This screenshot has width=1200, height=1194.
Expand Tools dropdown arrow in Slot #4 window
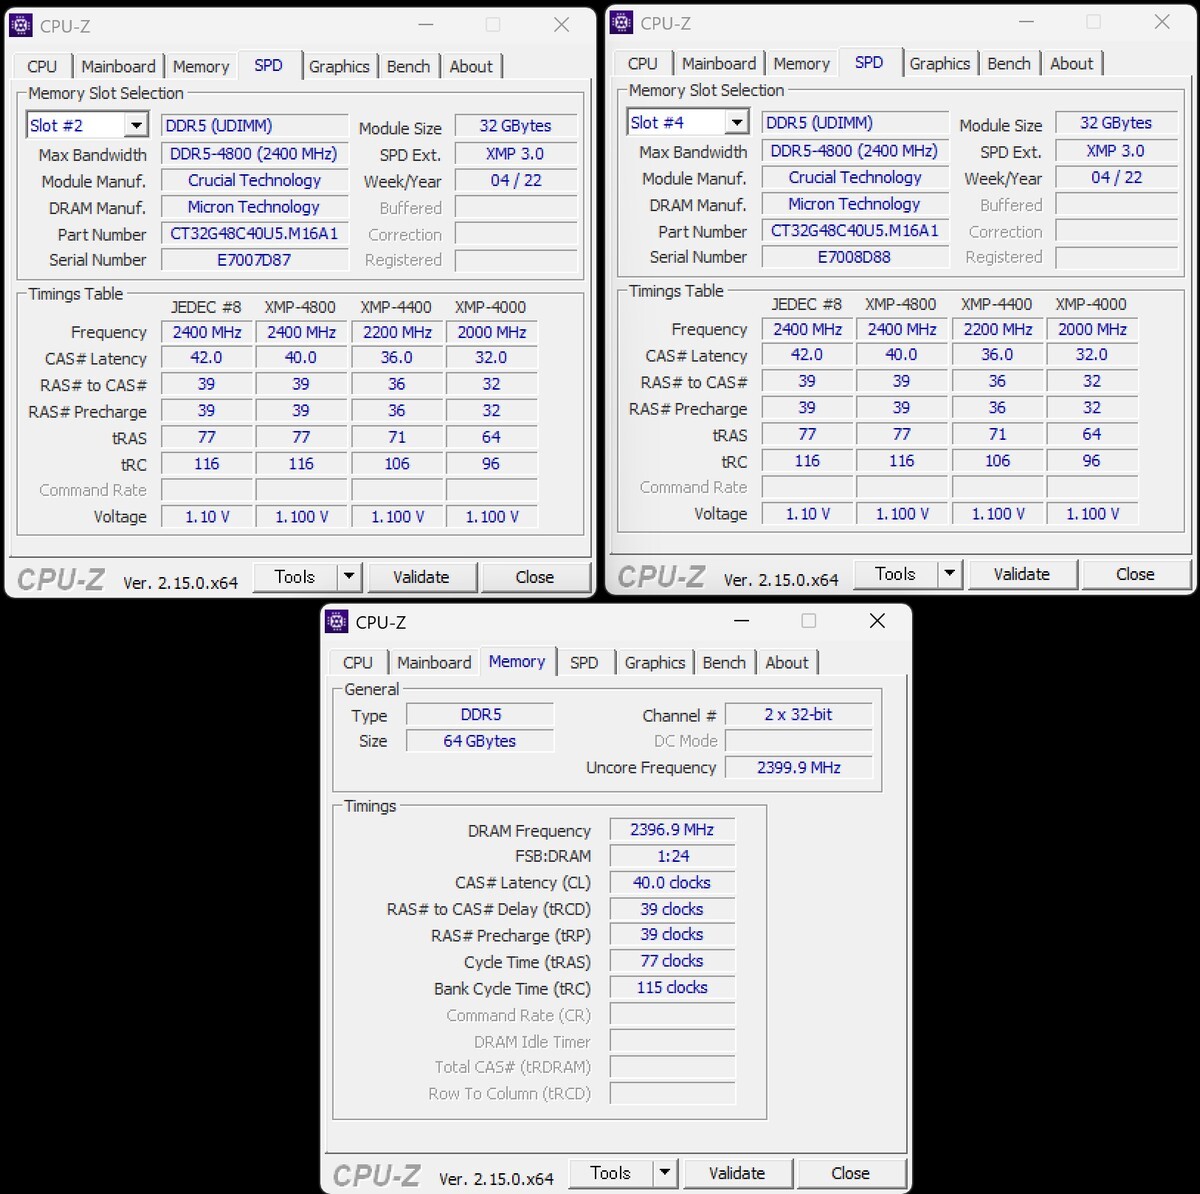pos(949,573)
